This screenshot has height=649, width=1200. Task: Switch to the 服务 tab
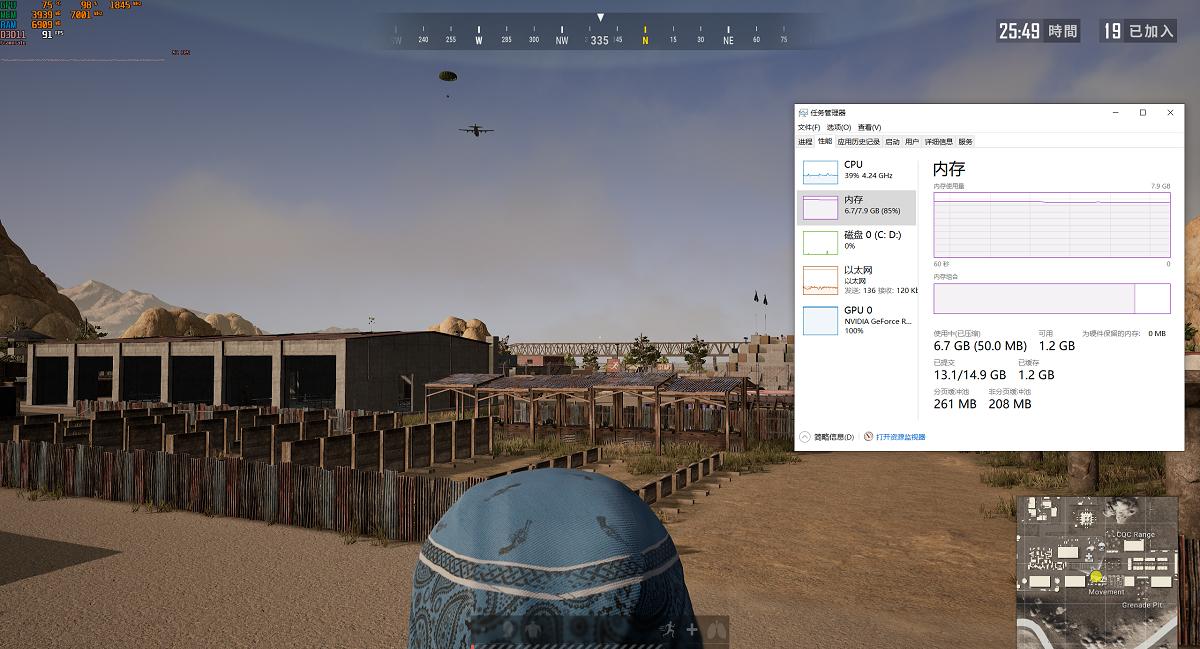[965, 142]
